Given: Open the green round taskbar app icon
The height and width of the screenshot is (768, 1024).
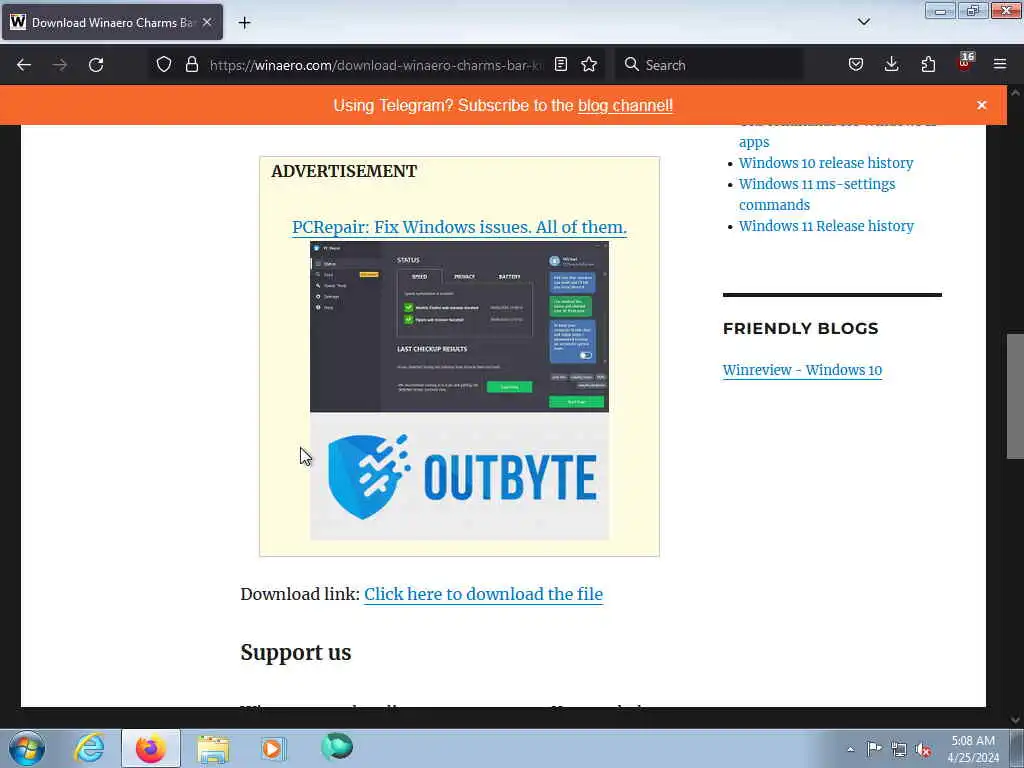Looking at the screenshot, I should pos(336,746).
